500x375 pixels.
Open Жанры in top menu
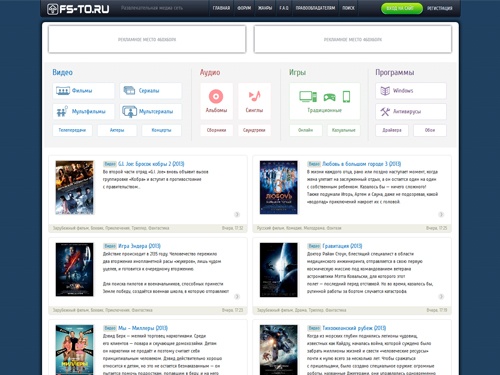coord(265,8)
